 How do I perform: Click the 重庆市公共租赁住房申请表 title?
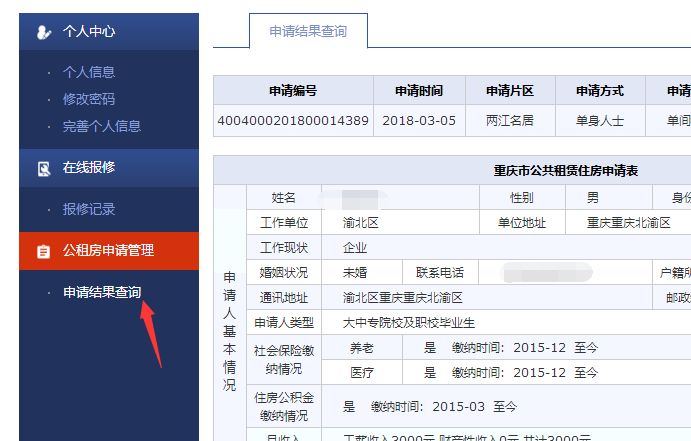point(566,170)
